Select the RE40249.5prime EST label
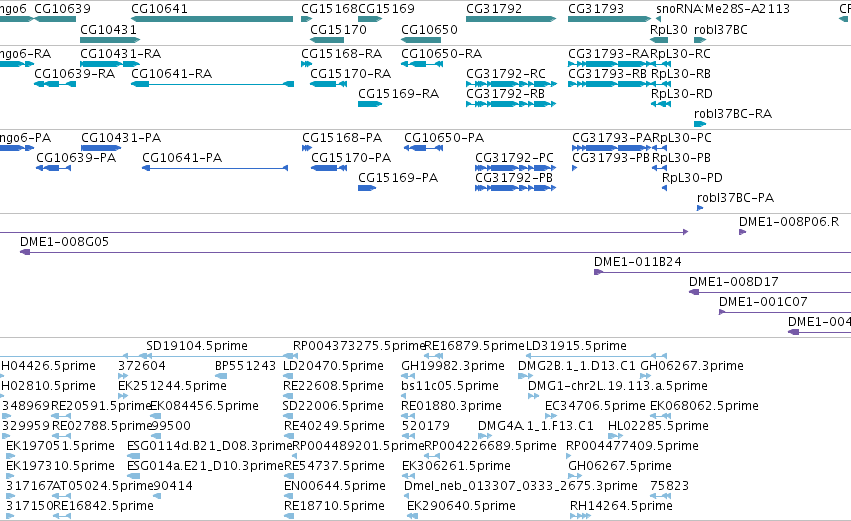851x521 pixels. [334, 427]
